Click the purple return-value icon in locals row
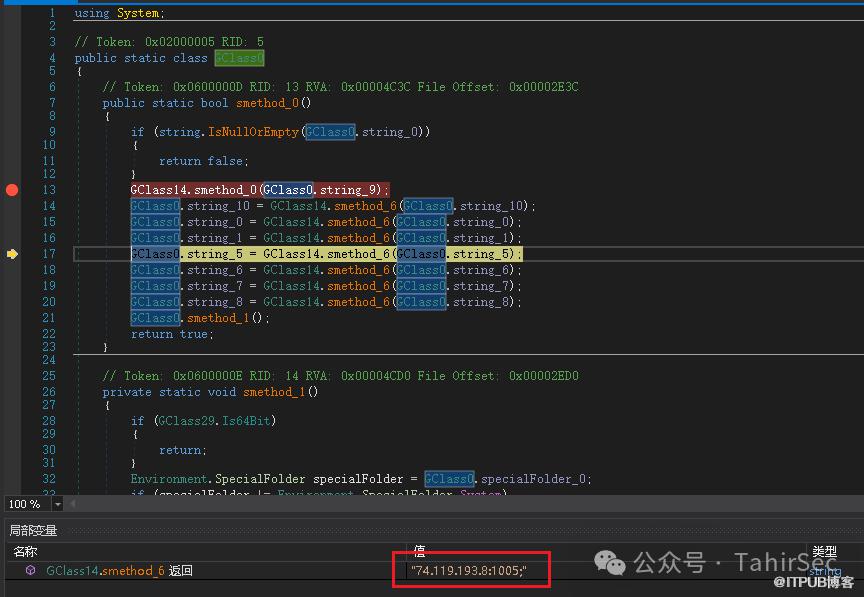The height and width of the screenshot is (597, 864). coord(31,570)
